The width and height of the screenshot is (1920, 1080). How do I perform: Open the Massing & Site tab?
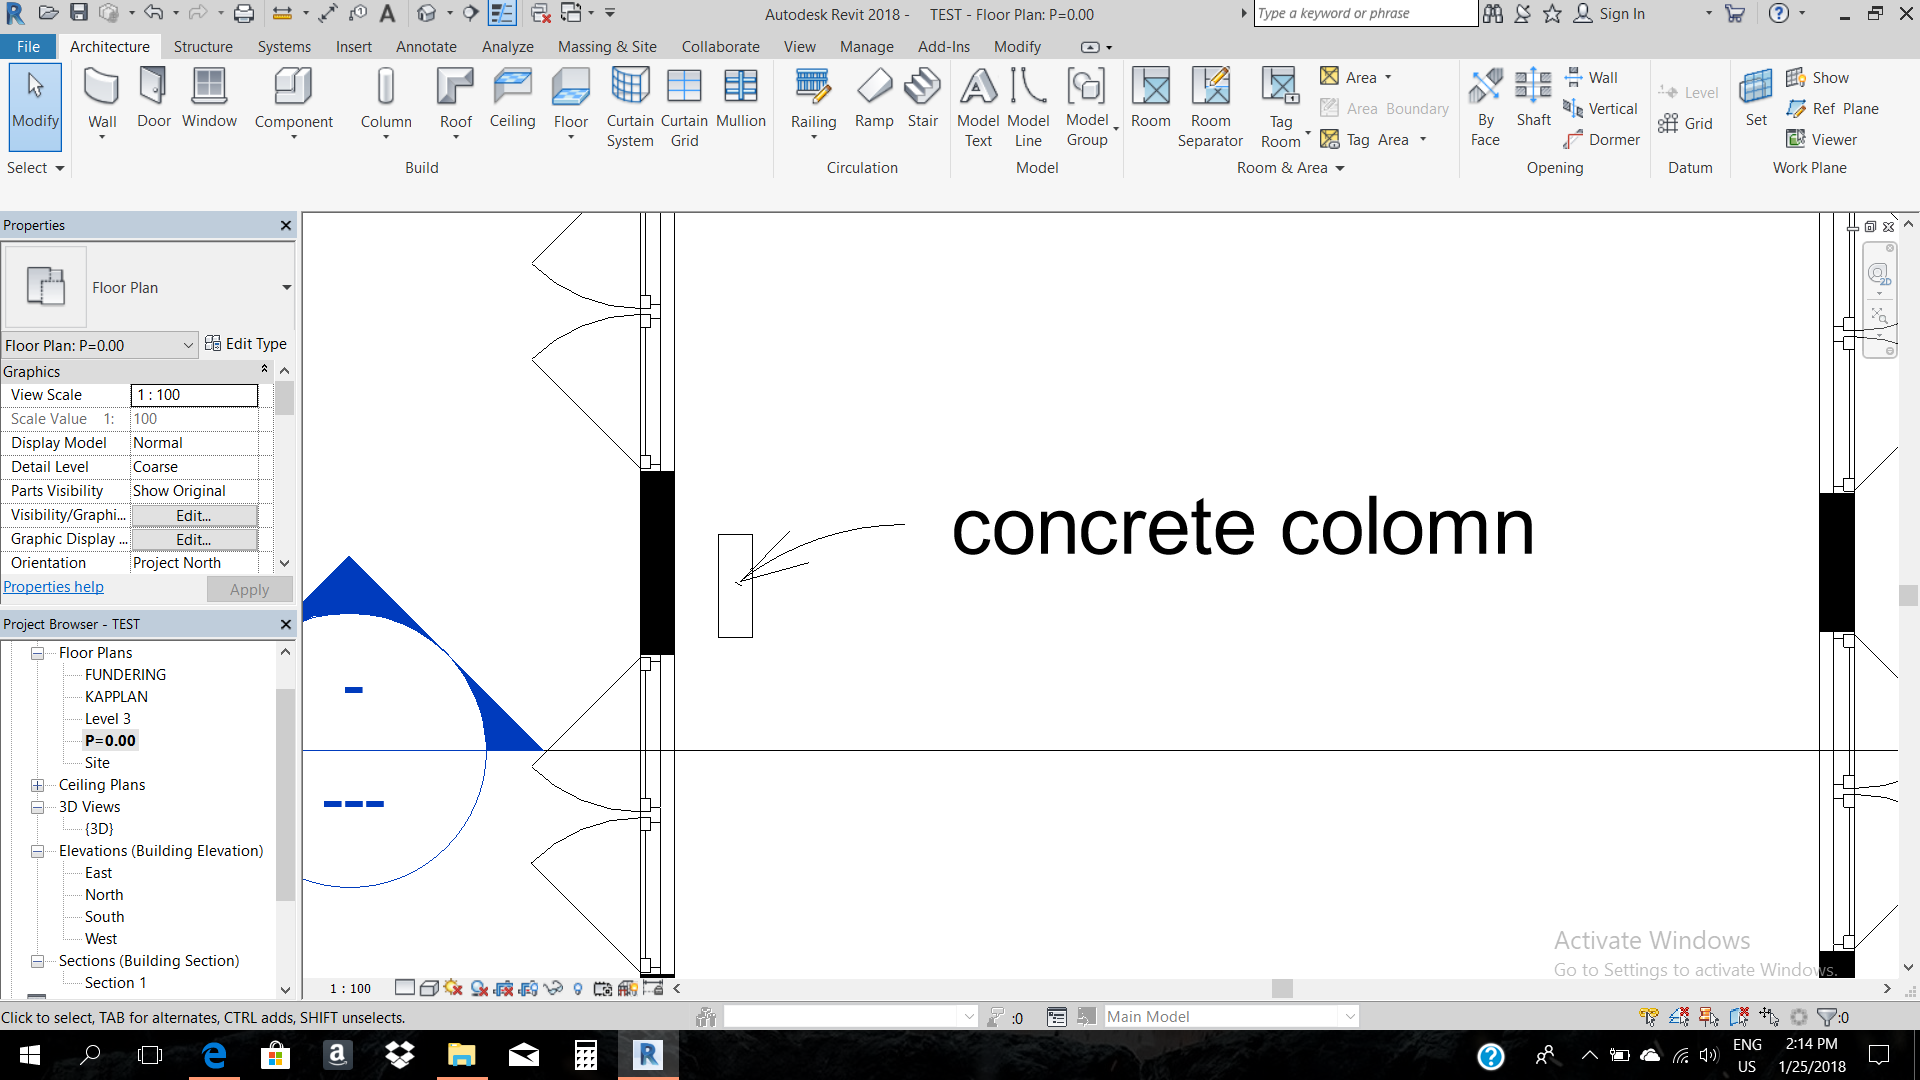(x=606, y=47)
